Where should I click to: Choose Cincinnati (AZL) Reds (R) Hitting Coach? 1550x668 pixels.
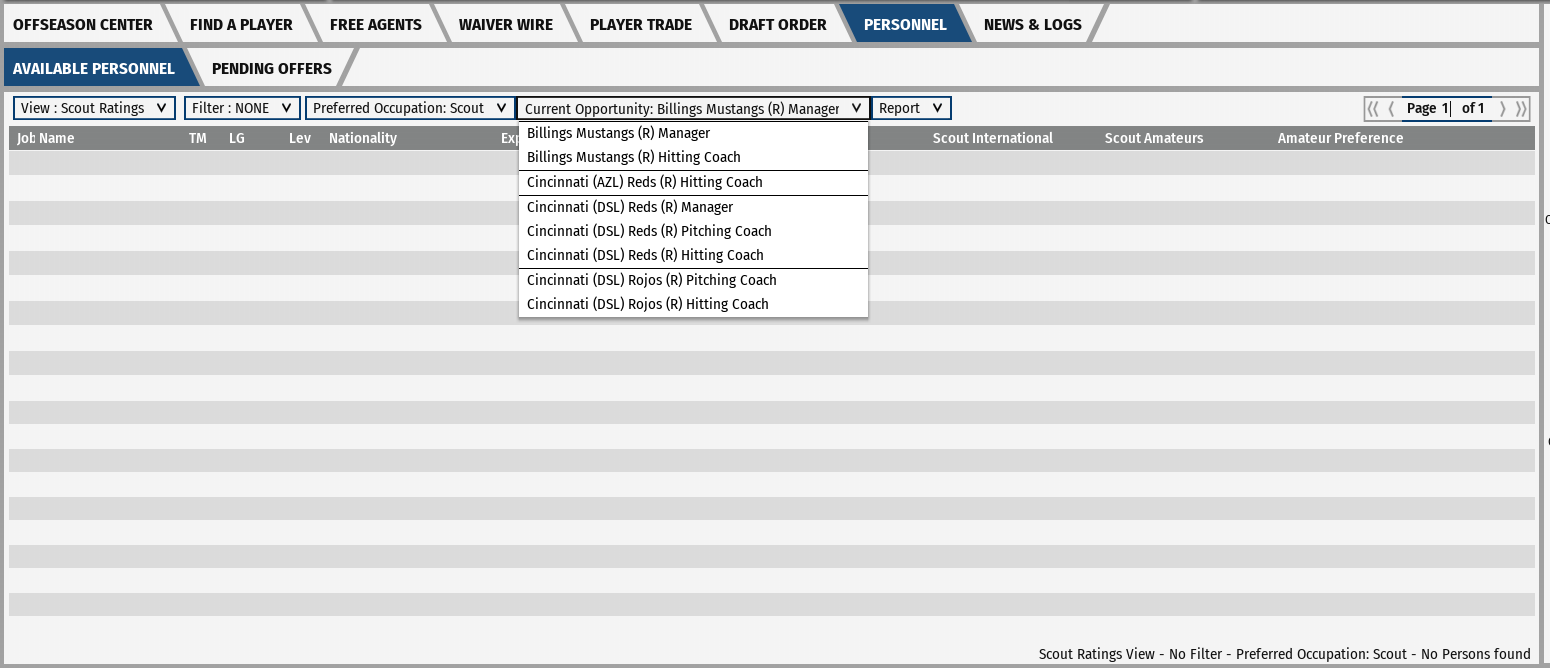point(645,182)
